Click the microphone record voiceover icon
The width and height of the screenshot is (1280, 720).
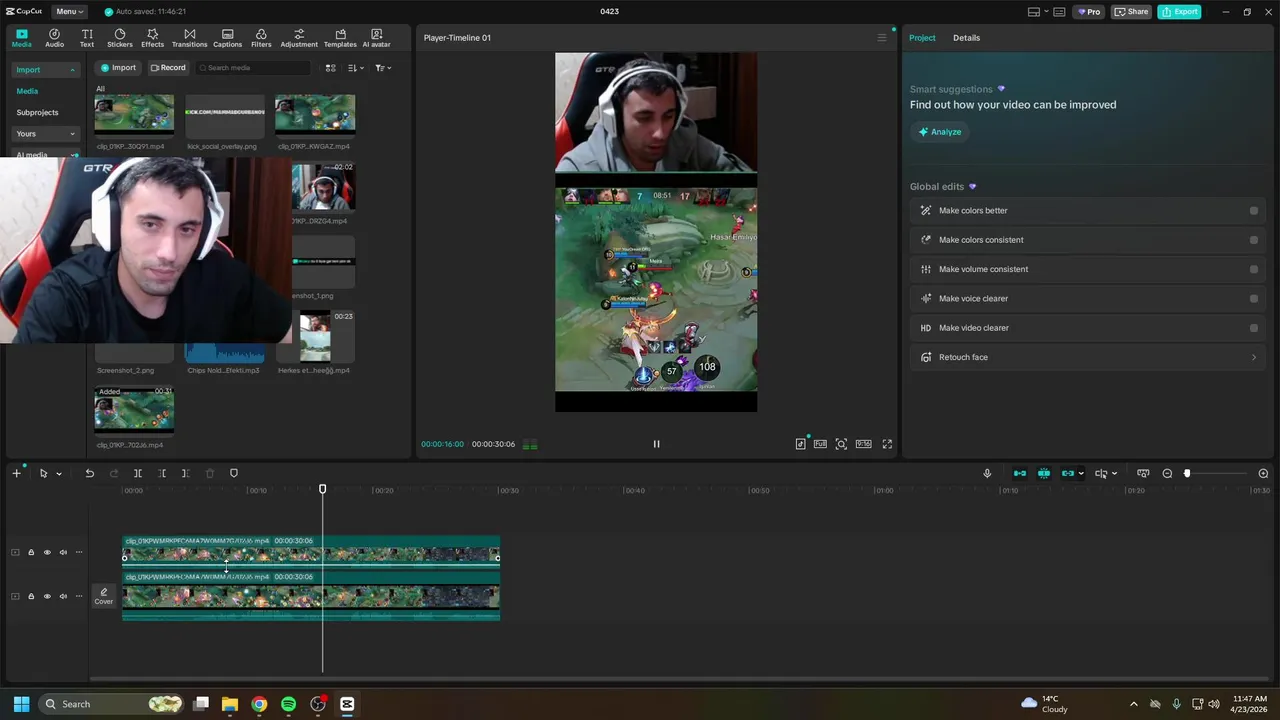(987, 473)
